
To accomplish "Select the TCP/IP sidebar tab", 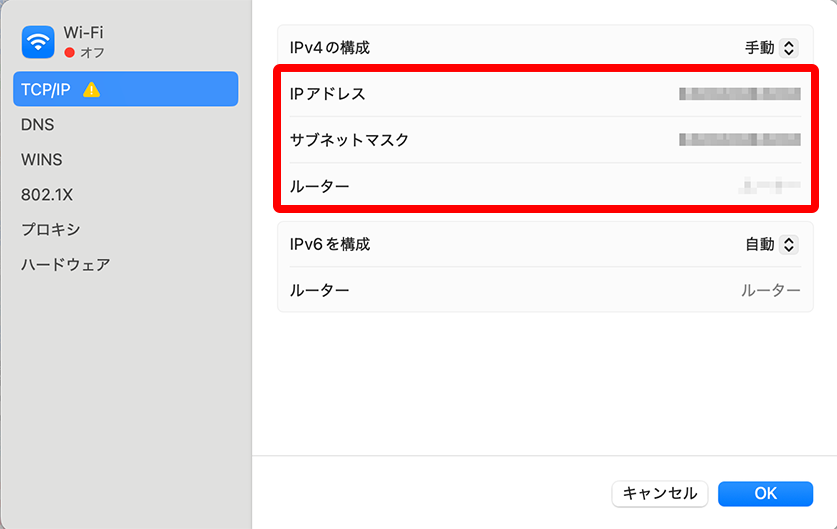I will 125,90.
